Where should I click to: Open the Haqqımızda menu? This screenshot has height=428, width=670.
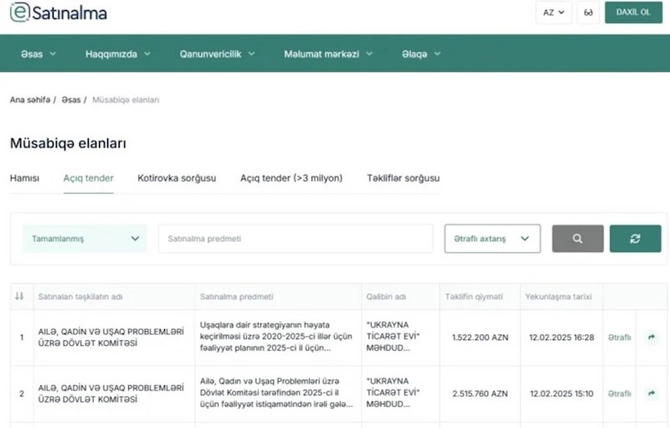click(x=118, y=54)
